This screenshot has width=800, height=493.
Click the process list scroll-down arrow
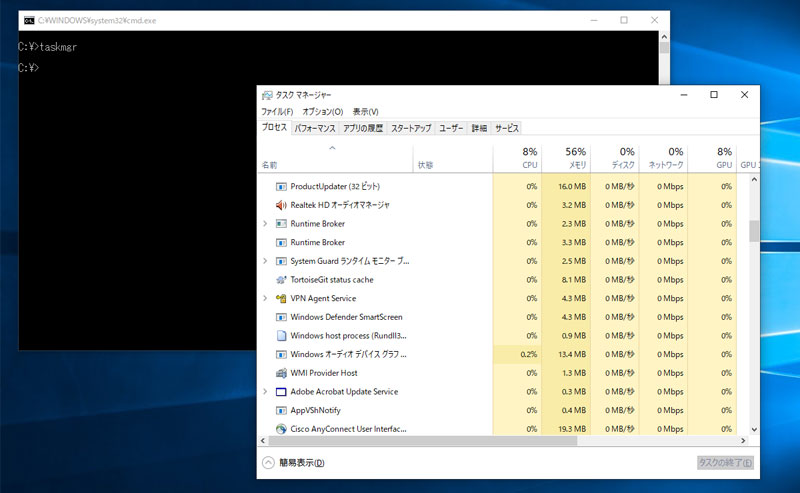tap(754, 430)
